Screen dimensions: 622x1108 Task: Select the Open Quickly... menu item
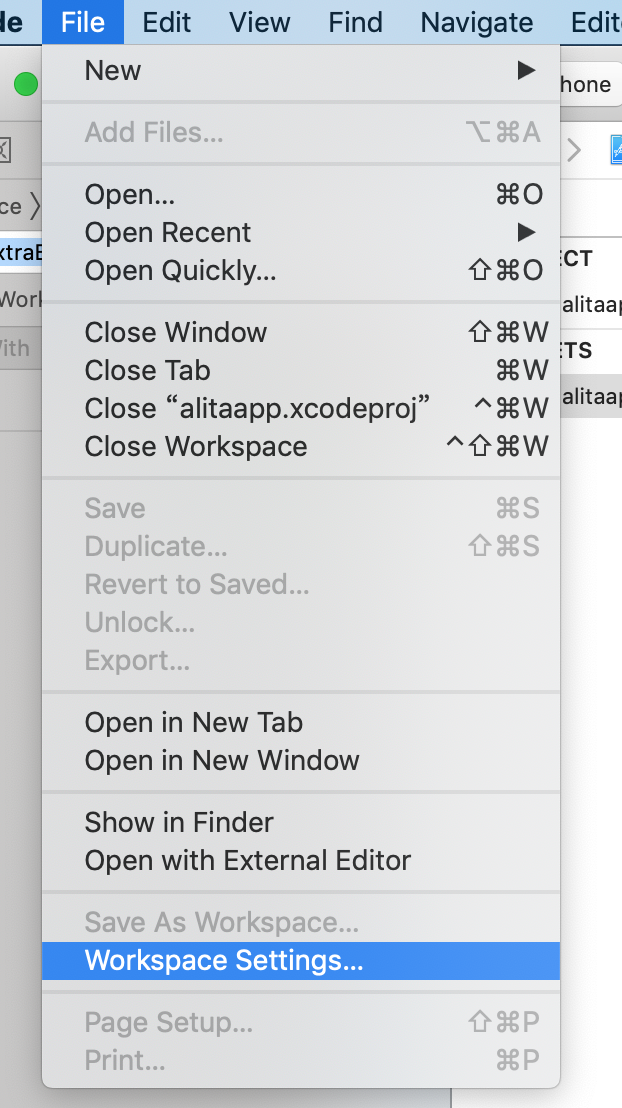pos(180,271)
